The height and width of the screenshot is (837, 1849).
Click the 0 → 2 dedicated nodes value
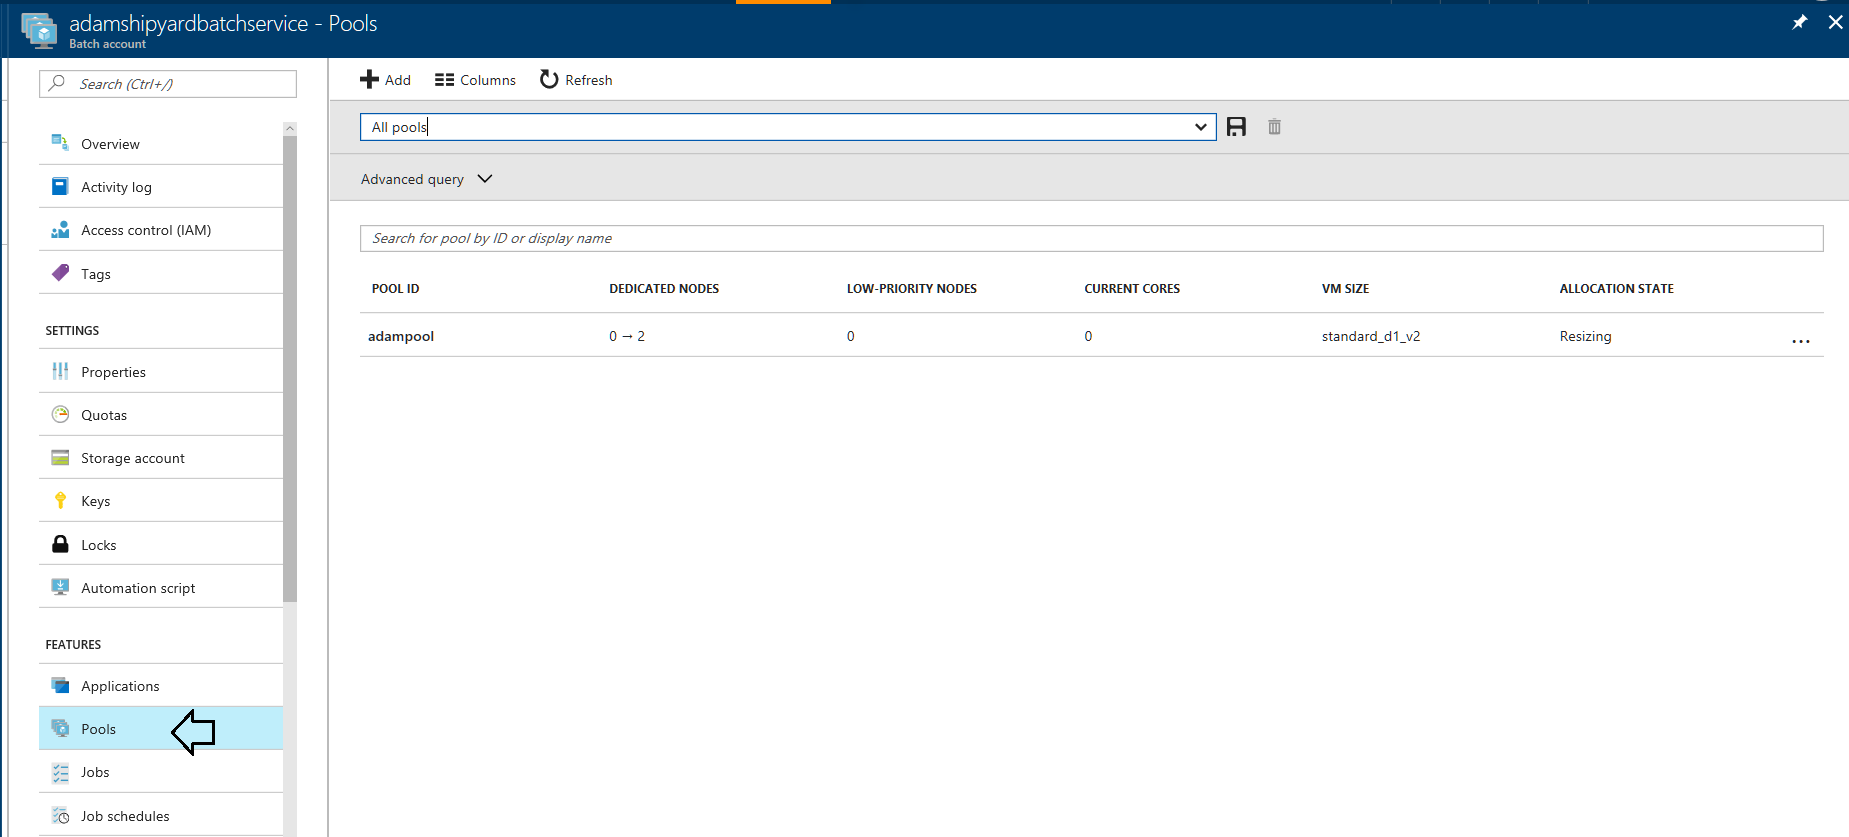click(x=627, y=336)
